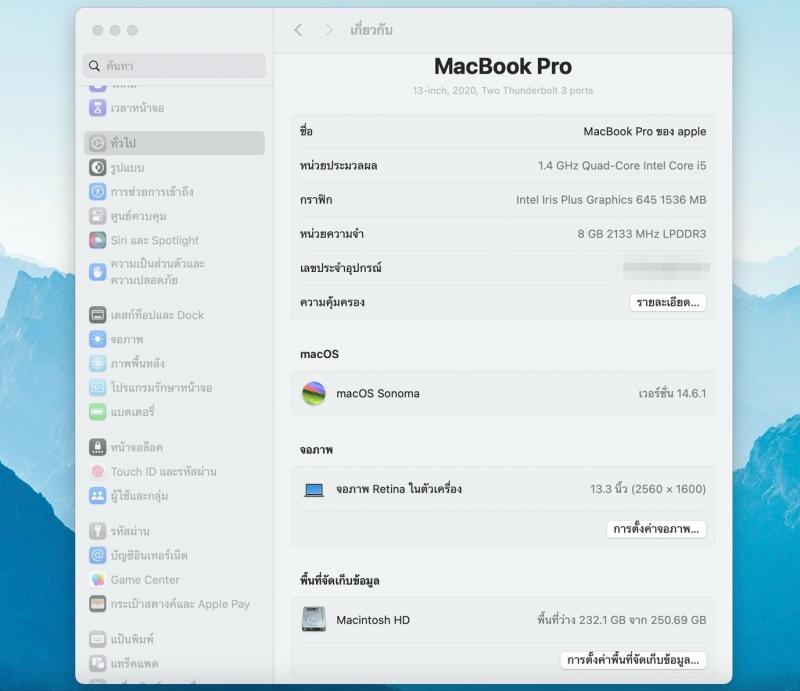Open Control Center (ศูนย์ควบคุม) icon
Image resolution: width=800 pixels, height=691 pixels.
[x=97, y=216]
